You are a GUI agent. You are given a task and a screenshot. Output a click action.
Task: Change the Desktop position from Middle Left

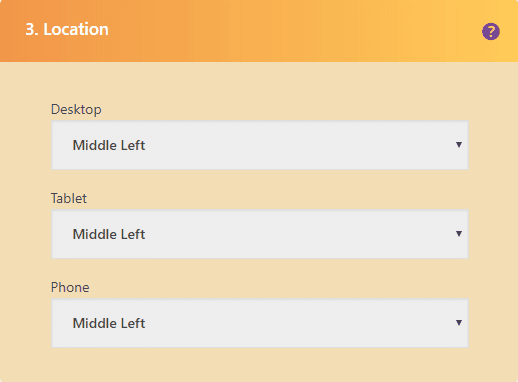tap(260, 145)
